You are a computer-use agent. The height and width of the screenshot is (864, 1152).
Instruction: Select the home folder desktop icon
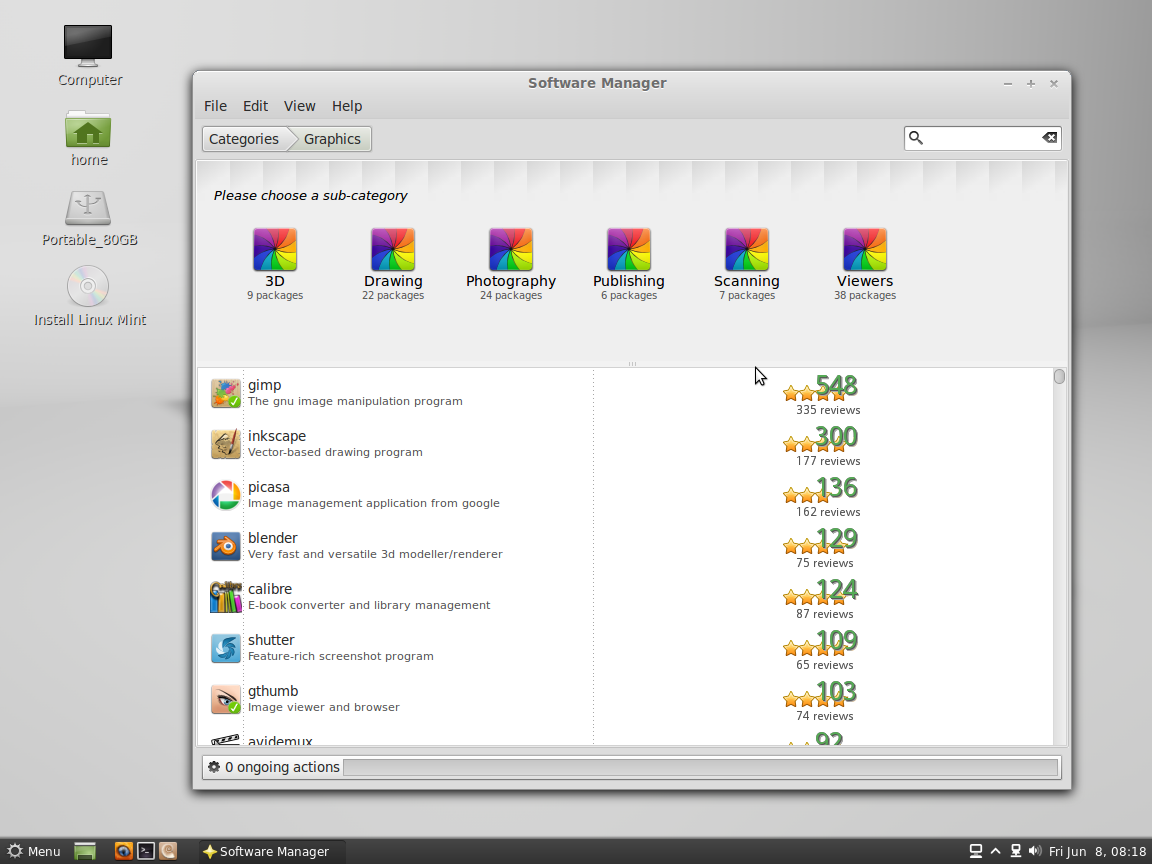(x=88, y=129)
